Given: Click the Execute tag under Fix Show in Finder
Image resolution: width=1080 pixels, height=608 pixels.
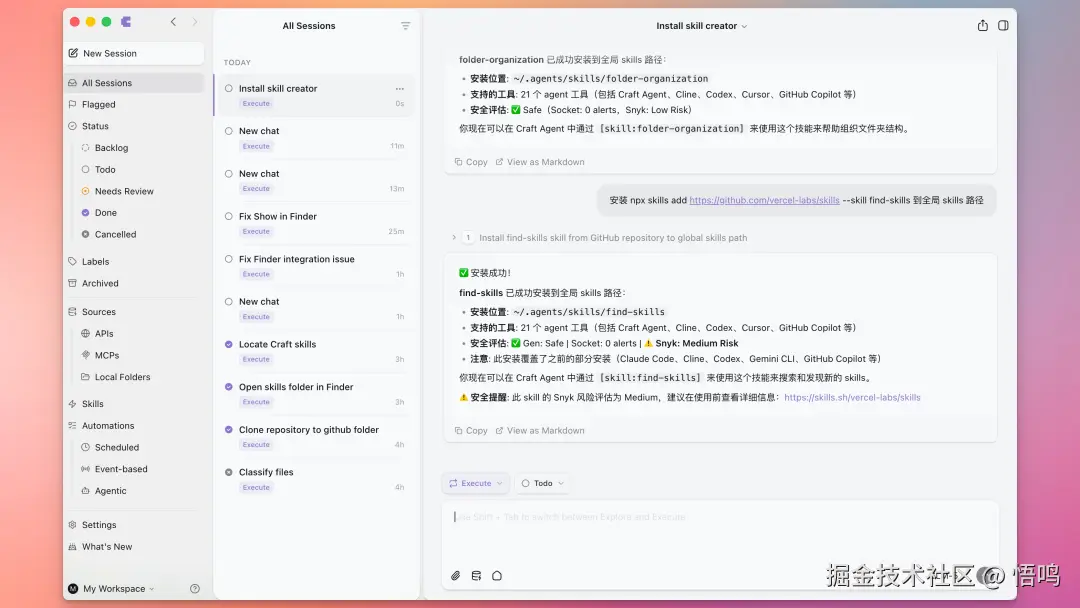Looking at the screenshot, I should [256, 232].
